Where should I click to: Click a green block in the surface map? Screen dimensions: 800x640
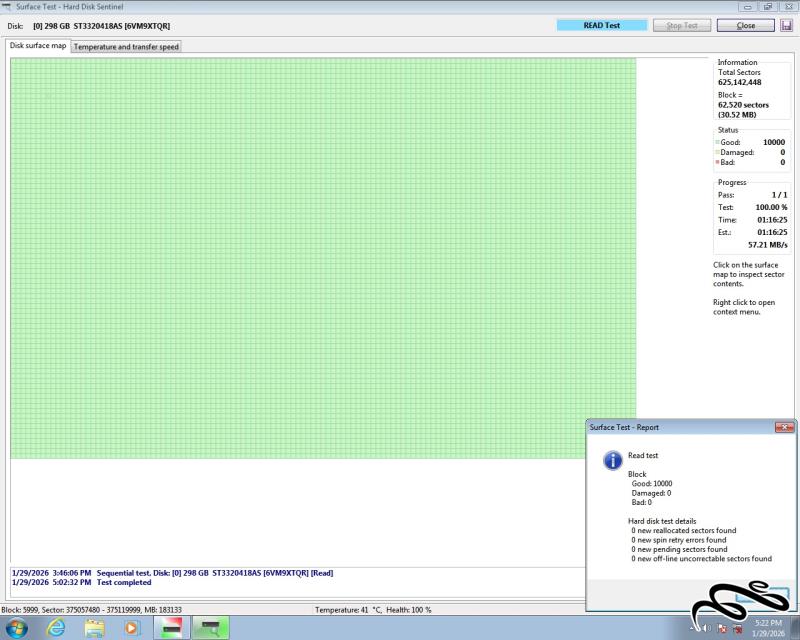(x=300, y=250)
